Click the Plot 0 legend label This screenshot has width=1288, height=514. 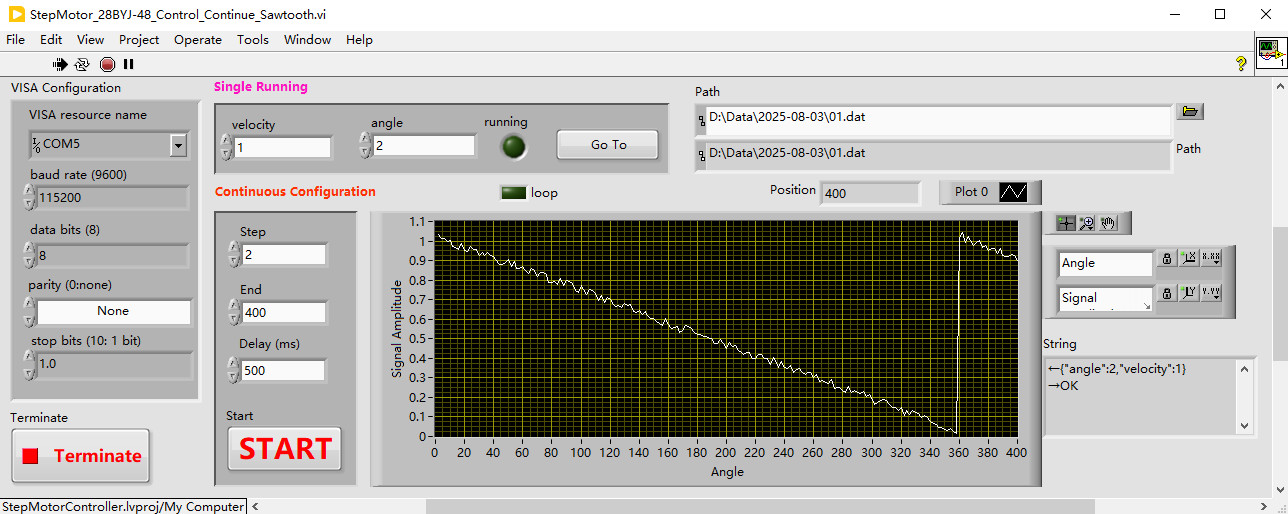click(971, 192)
